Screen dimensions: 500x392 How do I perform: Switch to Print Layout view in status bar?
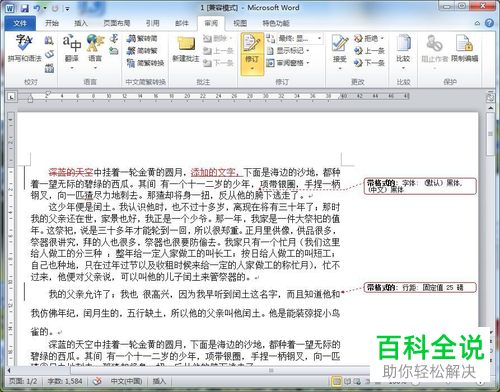[336, 381]
